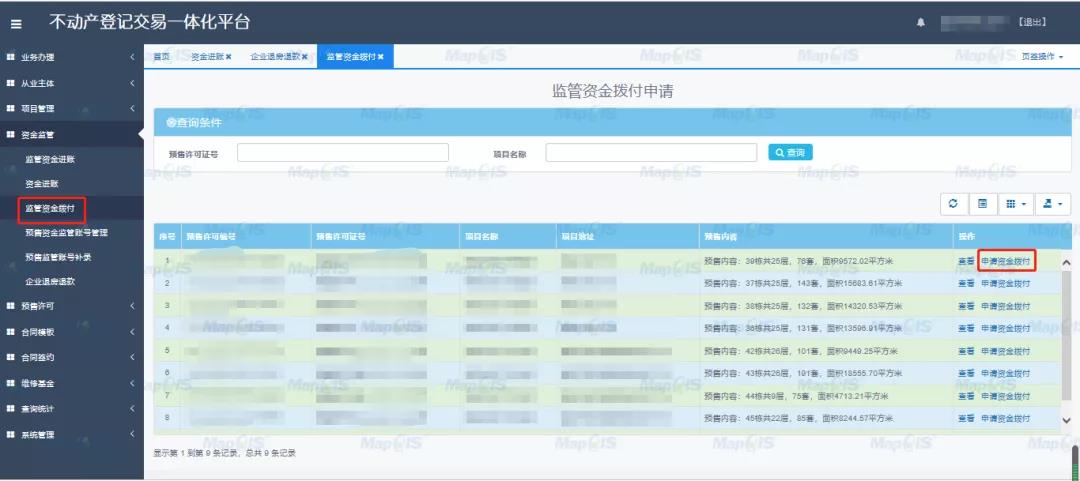Switch to the 首页 tab
The width and height of the screenshot is (1080, 481).
pyautogui.click(x=162, y=57)
